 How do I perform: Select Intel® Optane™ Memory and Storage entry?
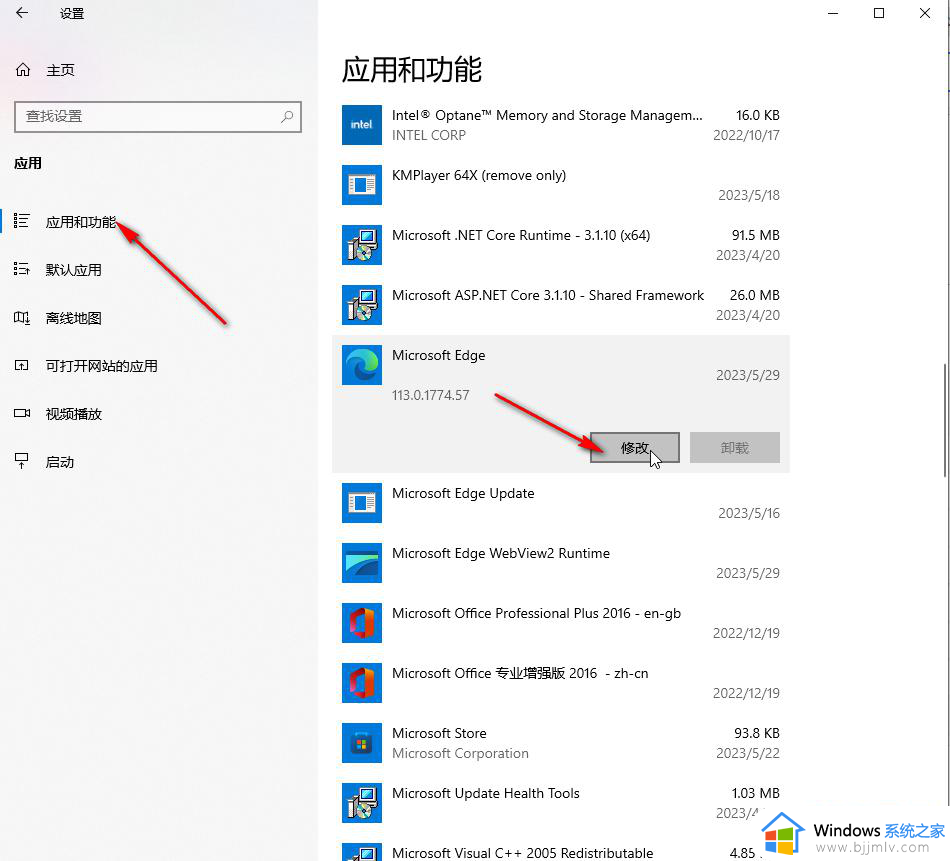[x=560, y=125]
